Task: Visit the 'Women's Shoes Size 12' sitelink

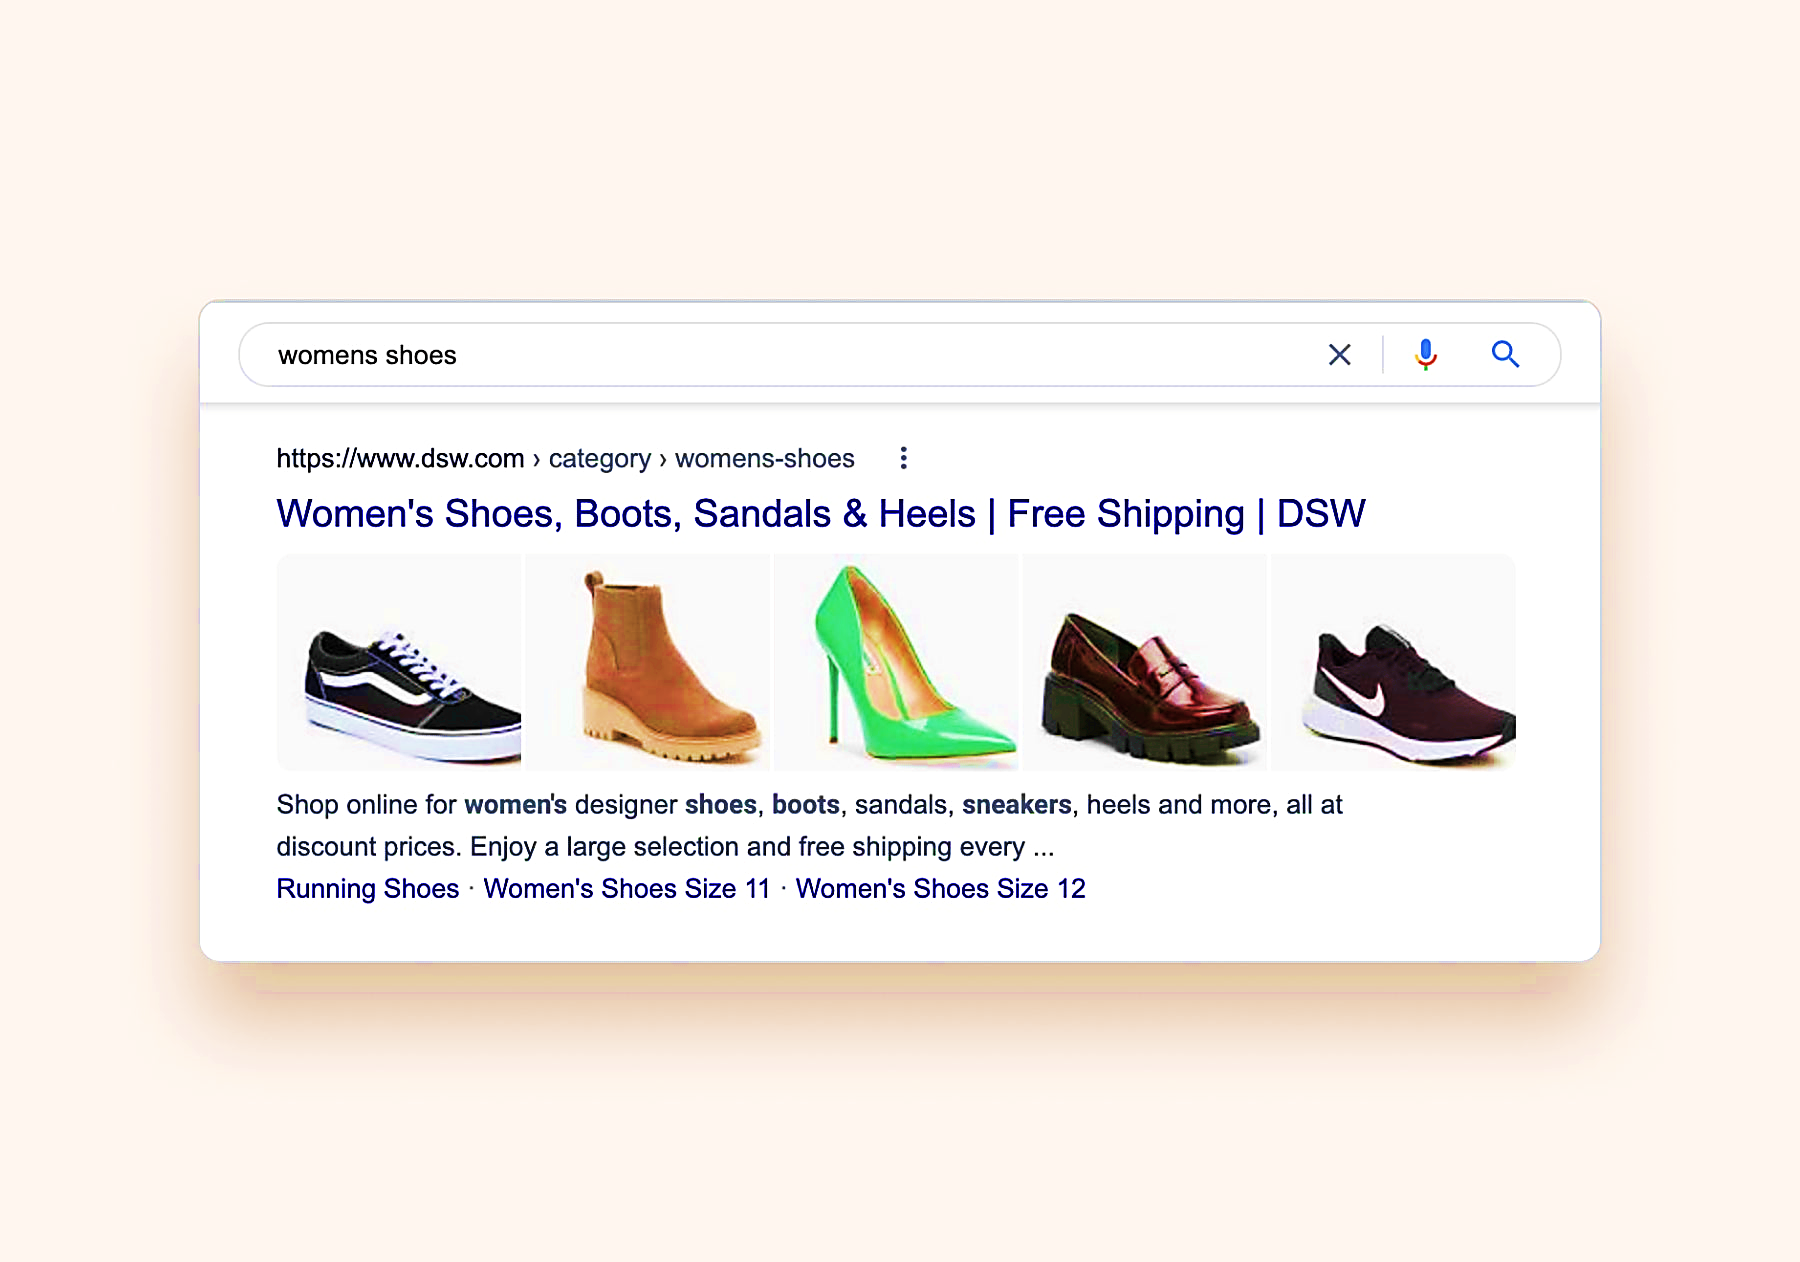Action: pos(940,889)
